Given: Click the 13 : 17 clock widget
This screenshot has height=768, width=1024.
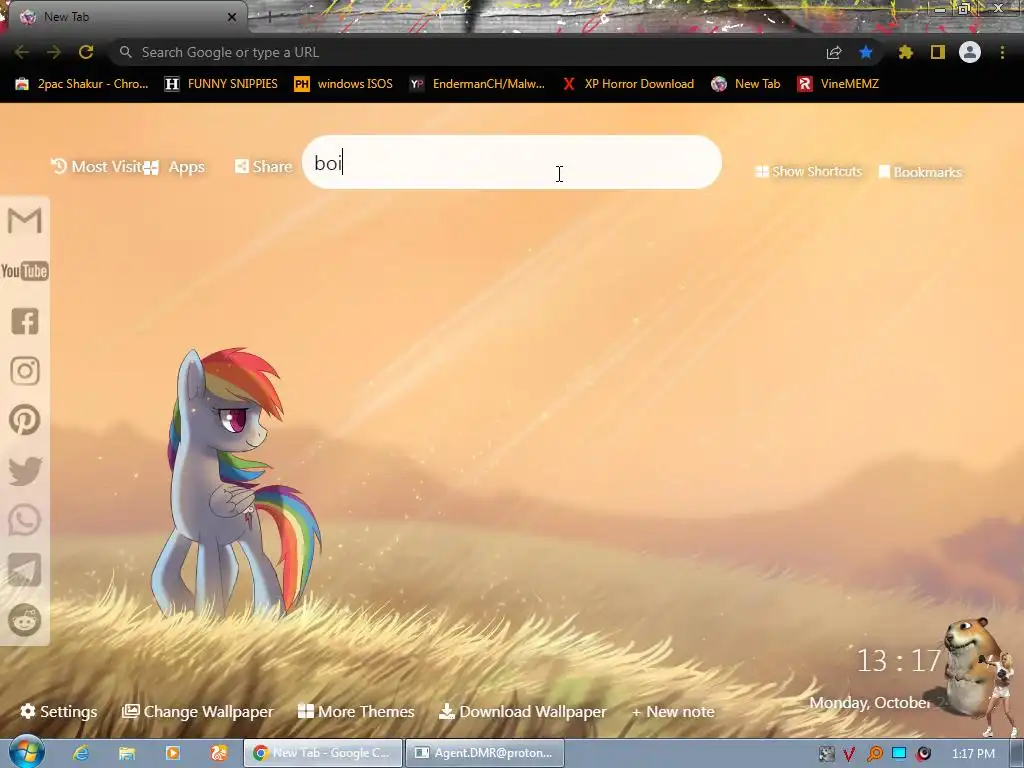Looking at the screenshot, I should [898, 661].
